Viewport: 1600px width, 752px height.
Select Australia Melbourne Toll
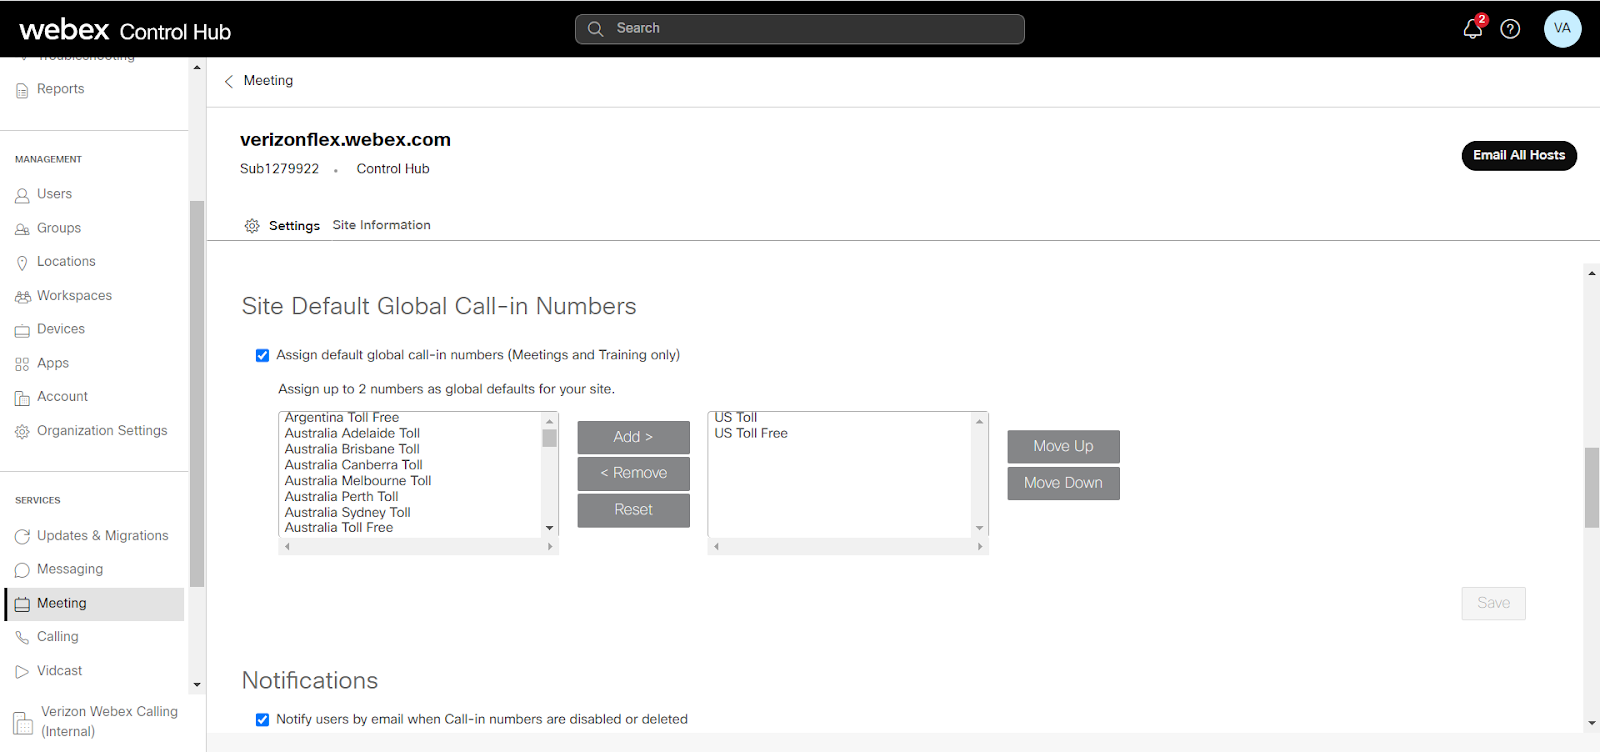(358, 481)
